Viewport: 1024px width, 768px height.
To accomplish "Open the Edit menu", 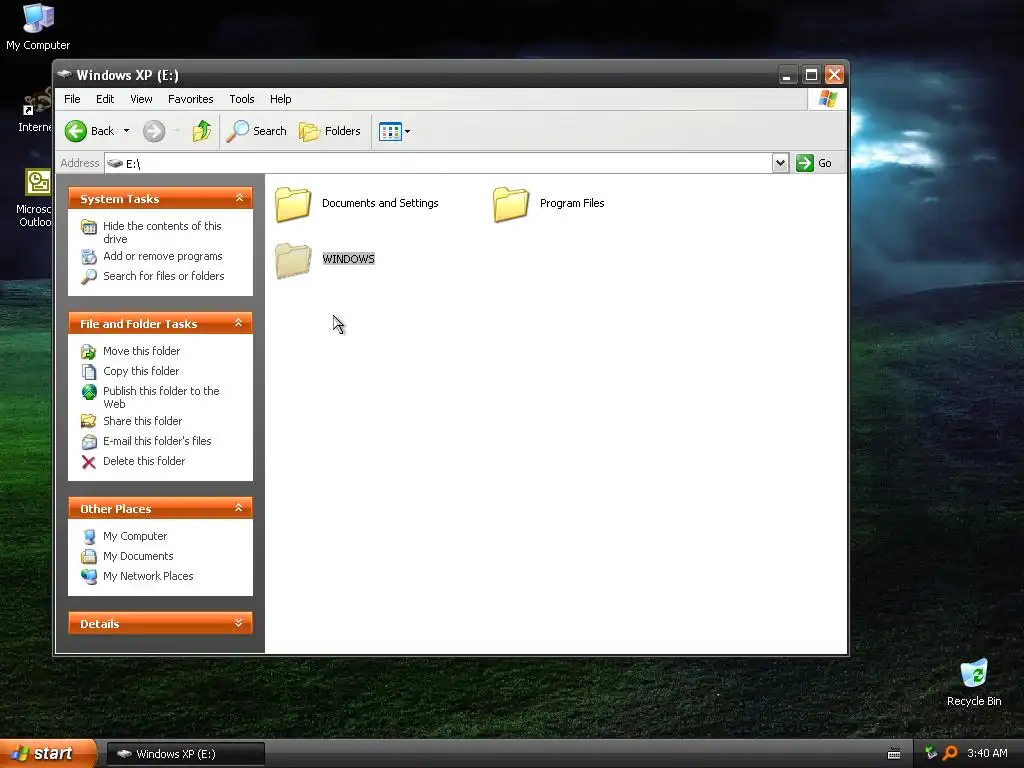I will (x=105, y=99).
